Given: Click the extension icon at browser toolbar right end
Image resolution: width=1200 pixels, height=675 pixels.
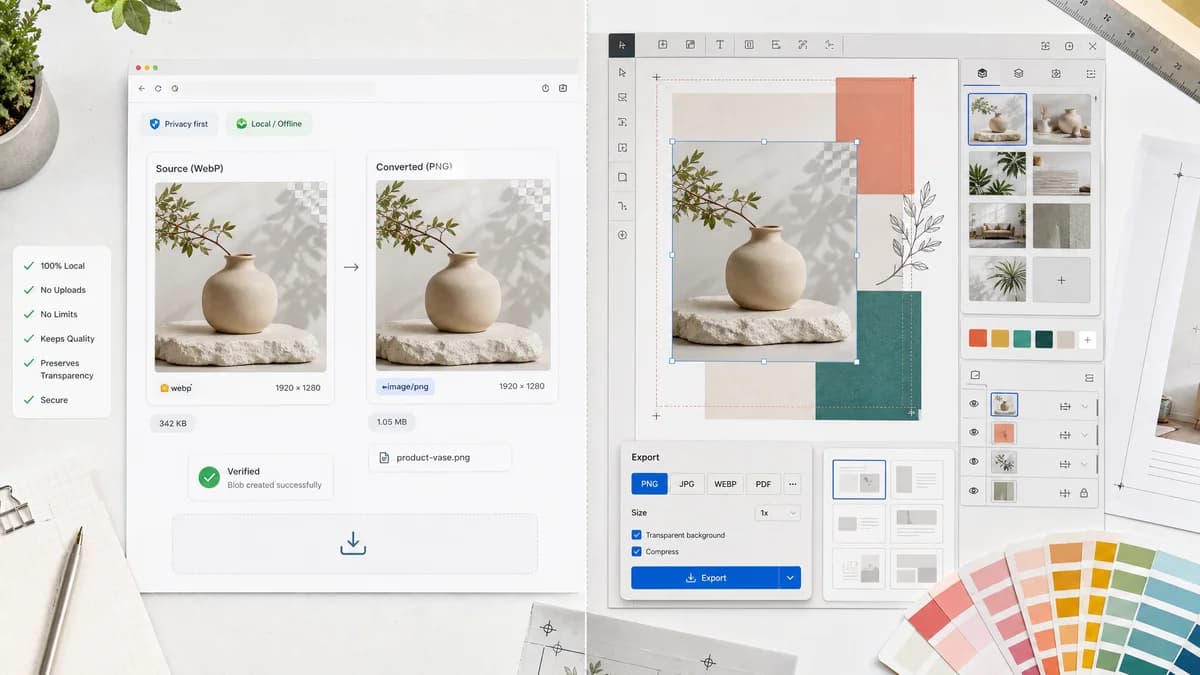Looking at the screenshot, I should [x=563, y=88].
